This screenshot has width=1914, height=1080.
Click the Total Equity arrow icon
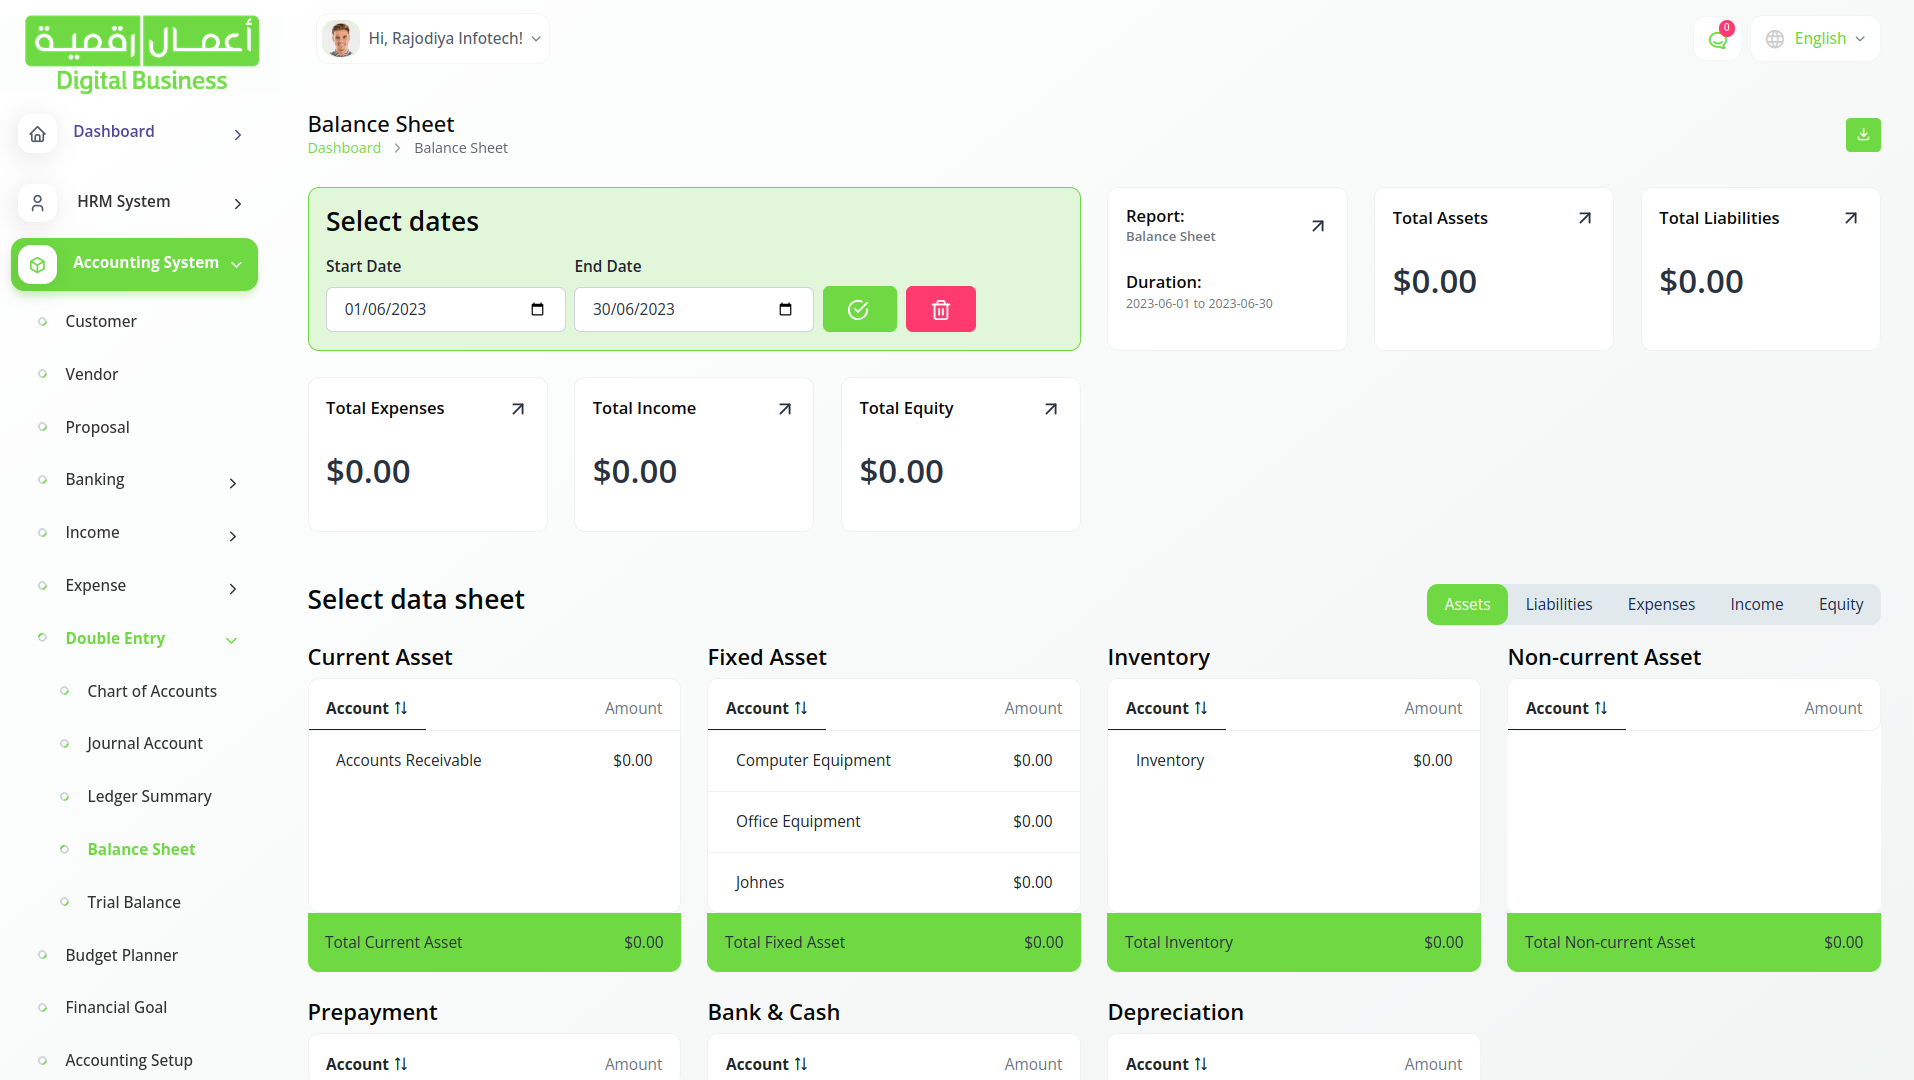pos(1050,409)
